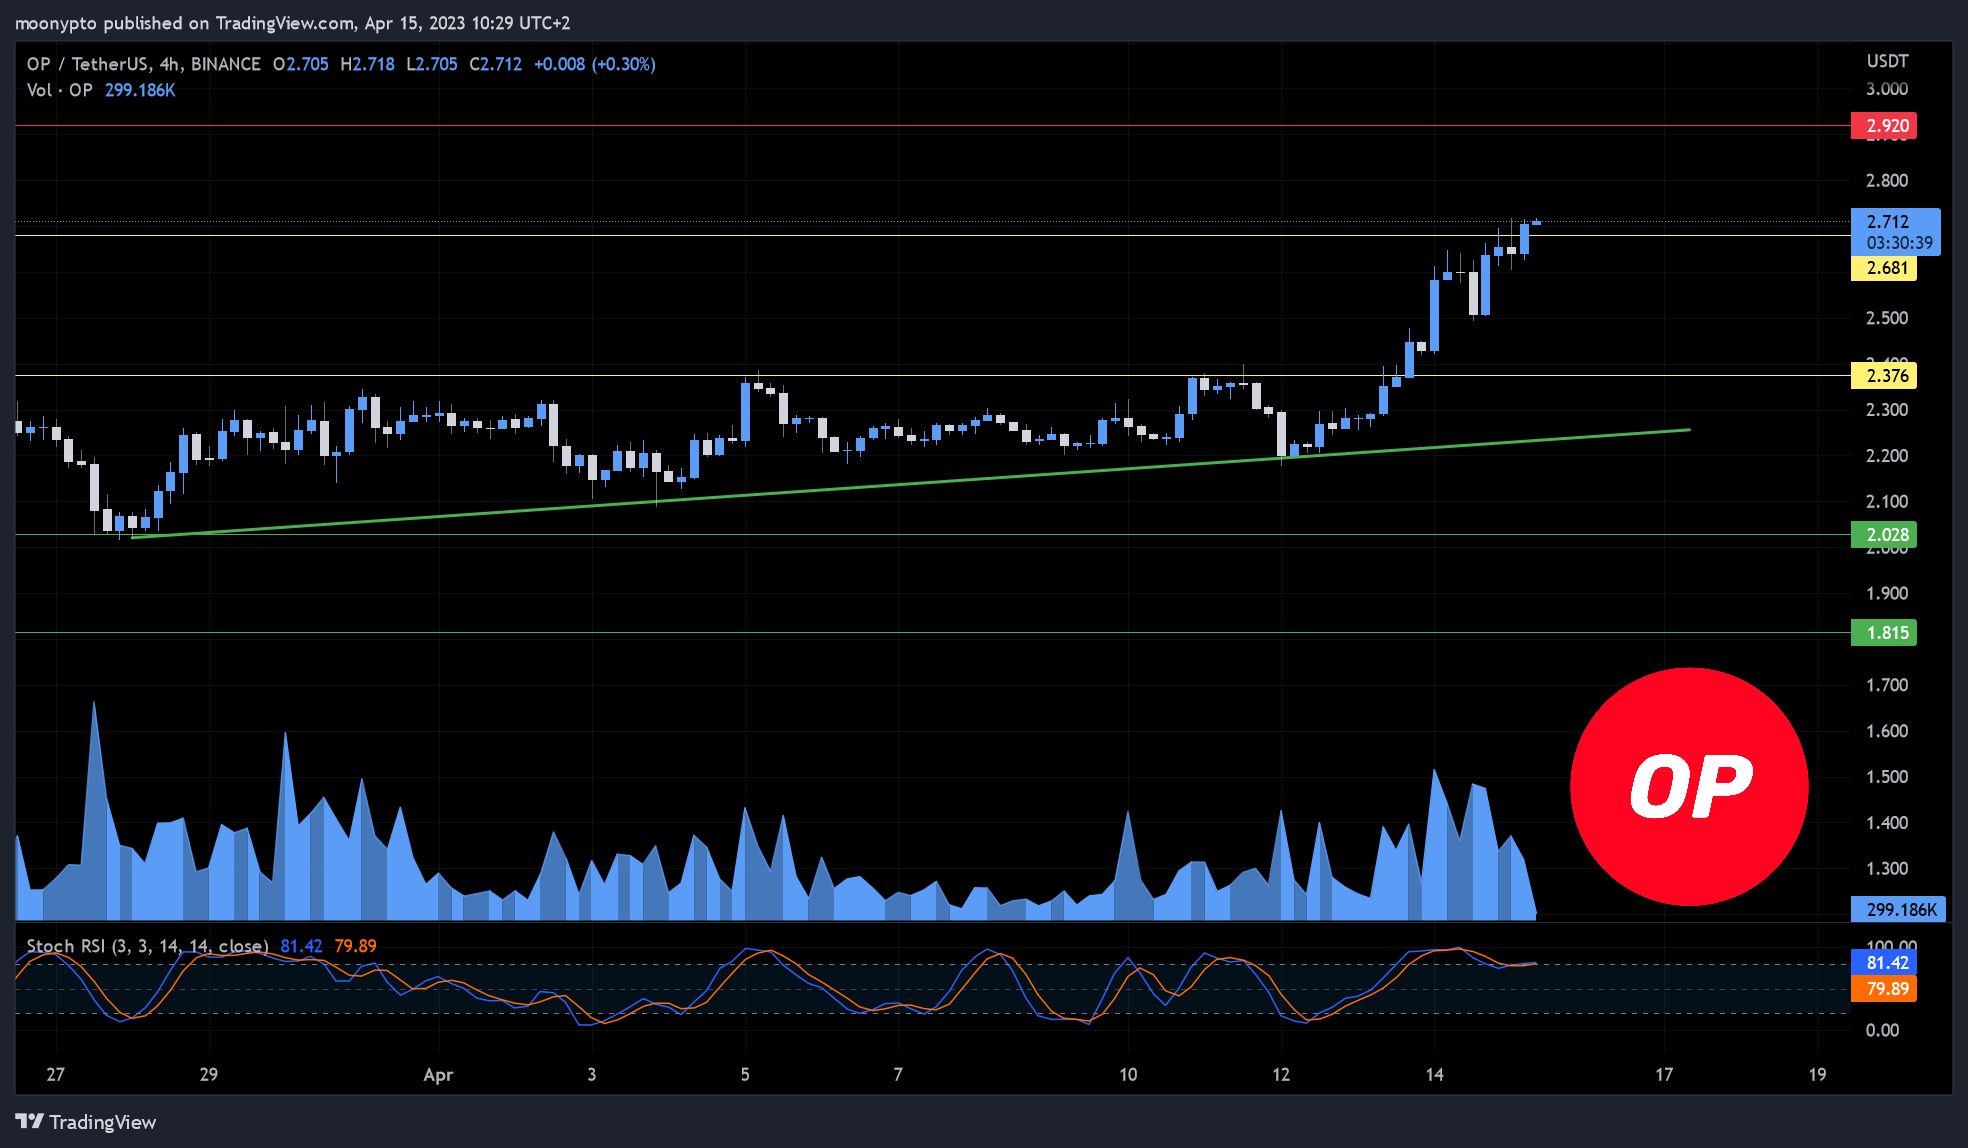
Task: Click the Apr date label on time axis
Action: pyautogui.click(x=438, y=1075)
